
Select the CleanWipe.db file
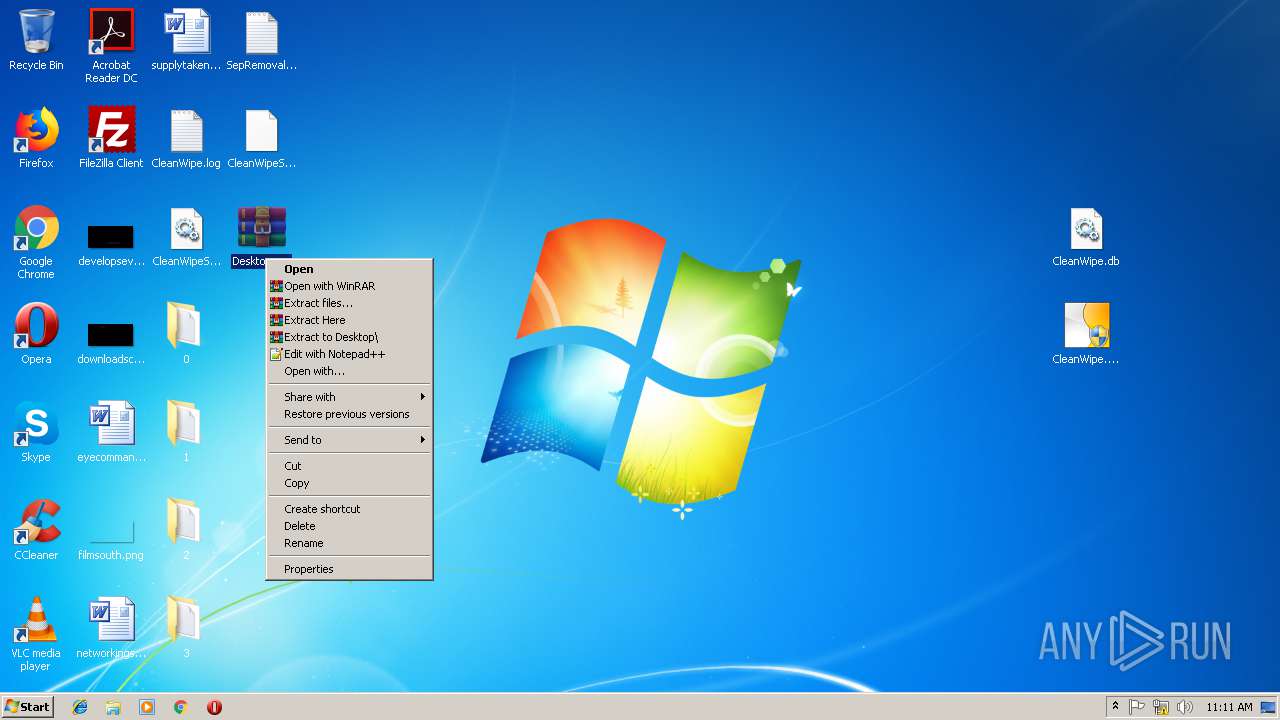(x=1086, y=237)
